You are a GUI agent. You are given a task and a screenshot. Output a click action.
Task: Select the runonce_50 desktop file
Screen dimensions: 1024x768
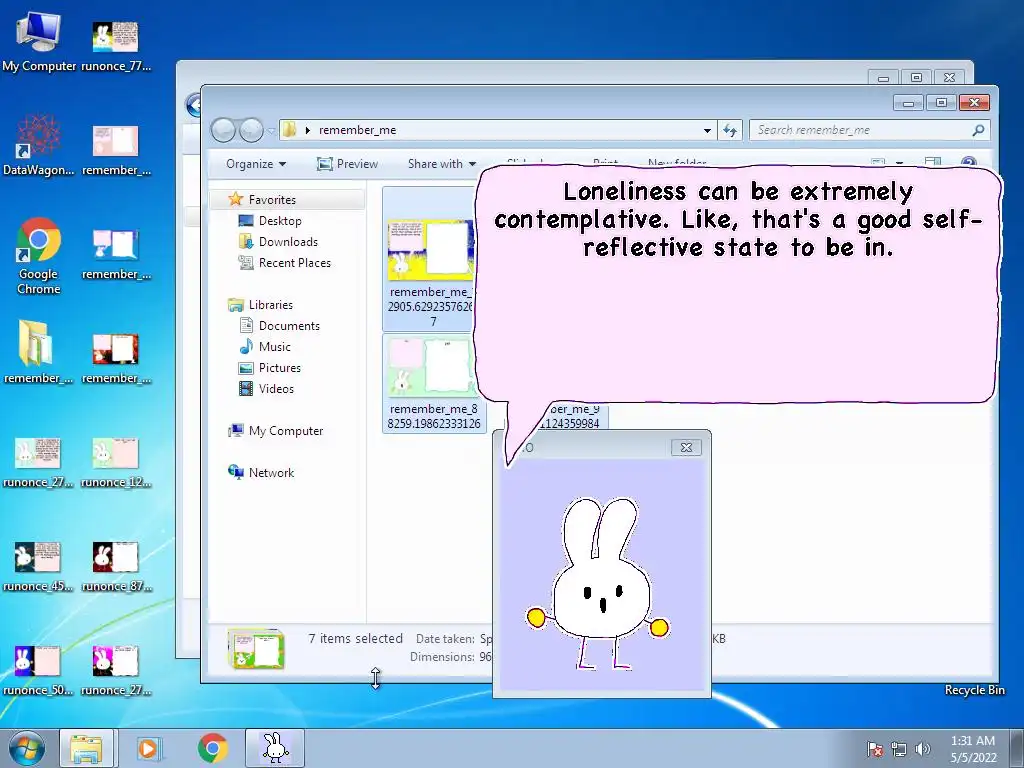point(38,669)
